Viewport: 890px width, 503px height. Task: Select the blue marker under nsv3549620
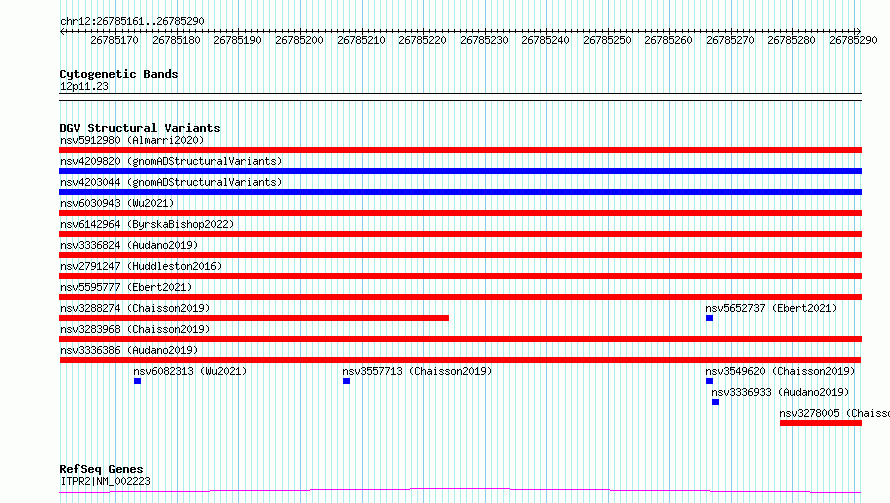[x=710, y=381]
